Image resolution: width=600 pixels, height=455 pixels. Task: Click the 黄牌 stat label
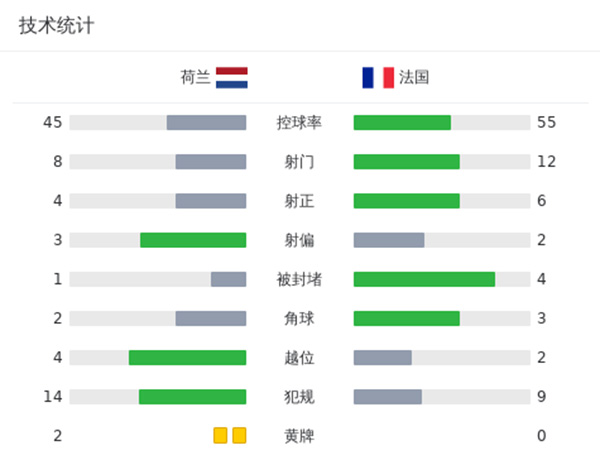pos(299,436)
